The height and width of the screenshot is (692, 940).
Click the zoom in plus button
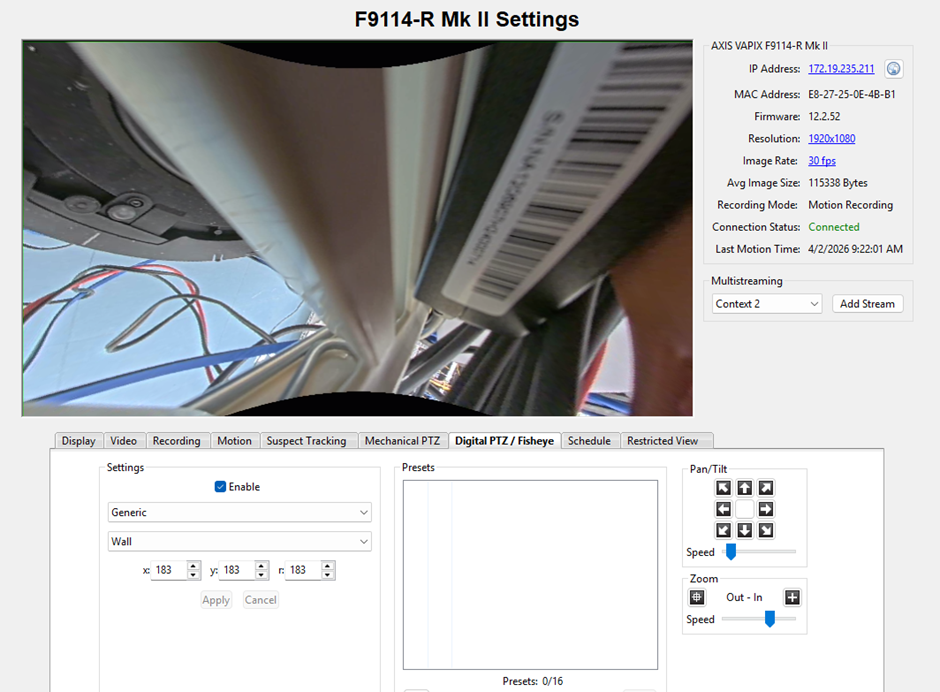click(792, 598)
